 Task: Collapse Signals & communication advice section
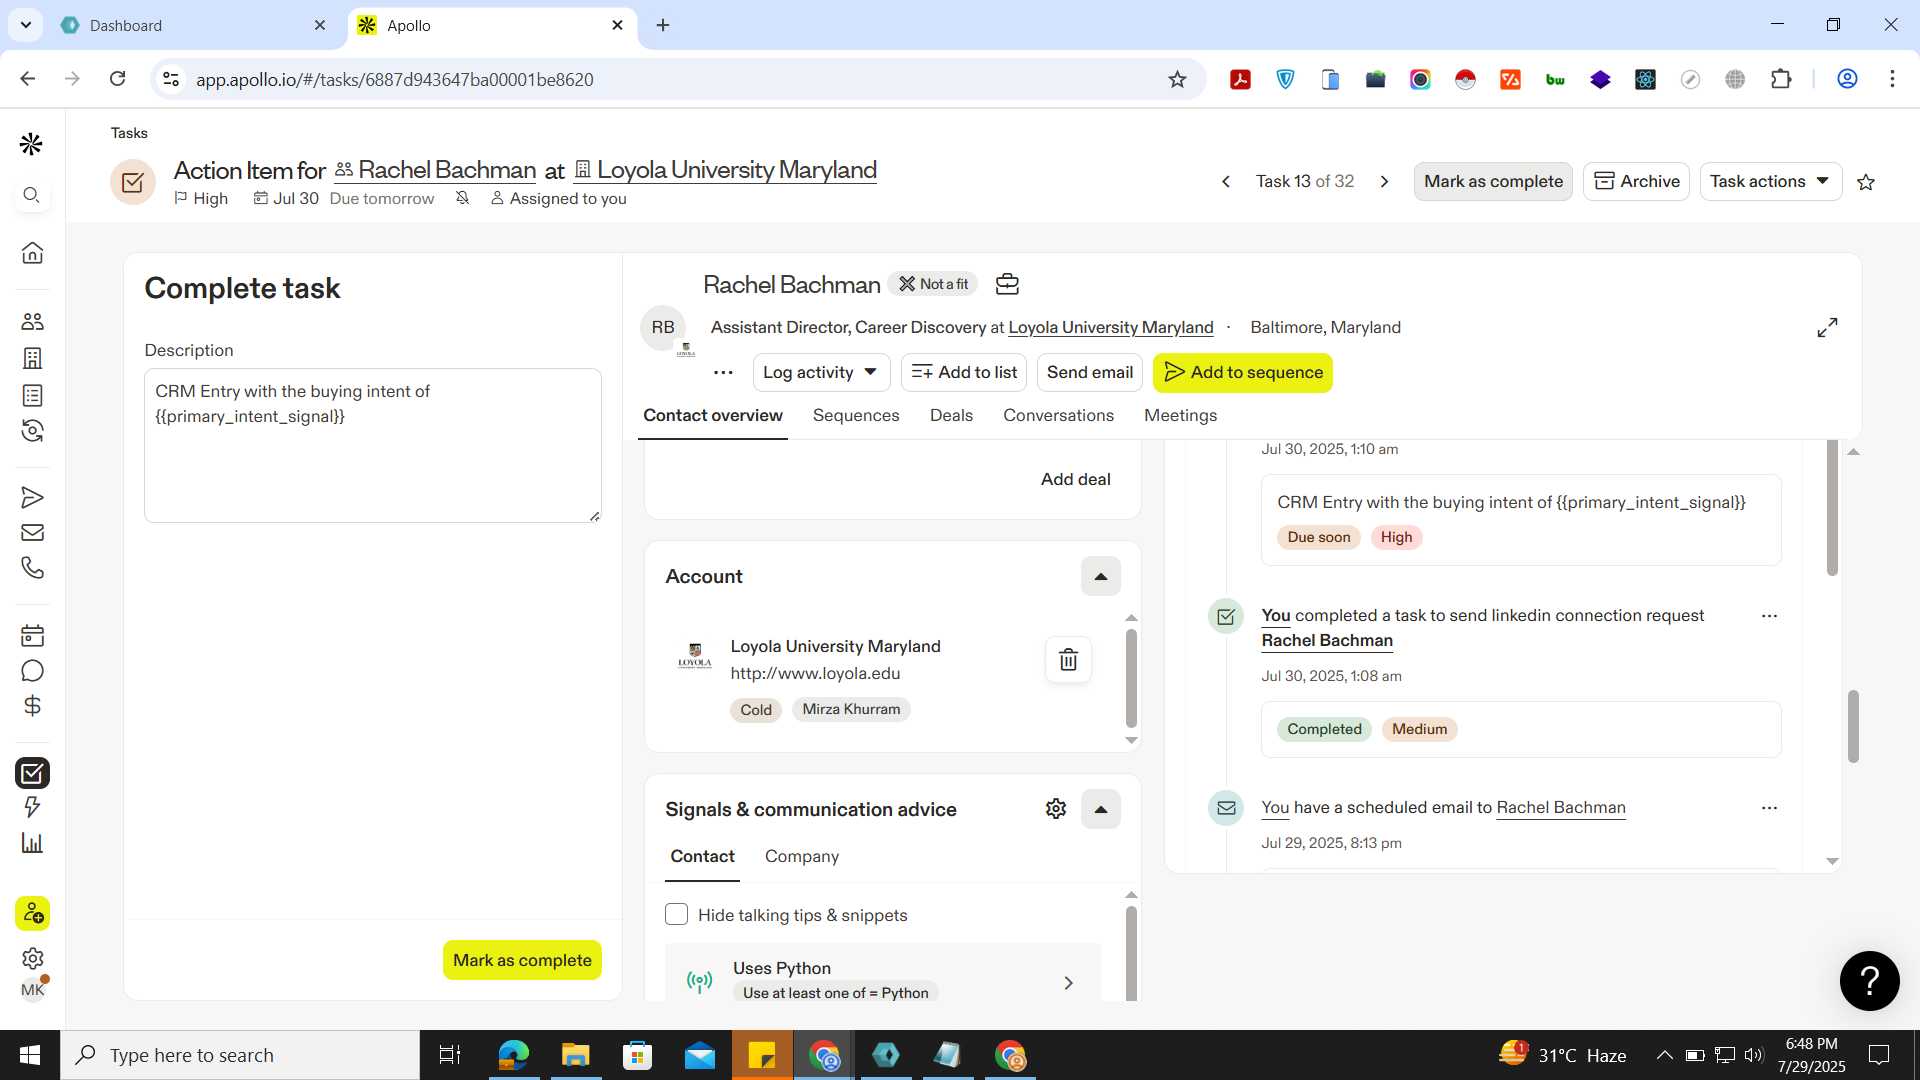coord(1100,810)
